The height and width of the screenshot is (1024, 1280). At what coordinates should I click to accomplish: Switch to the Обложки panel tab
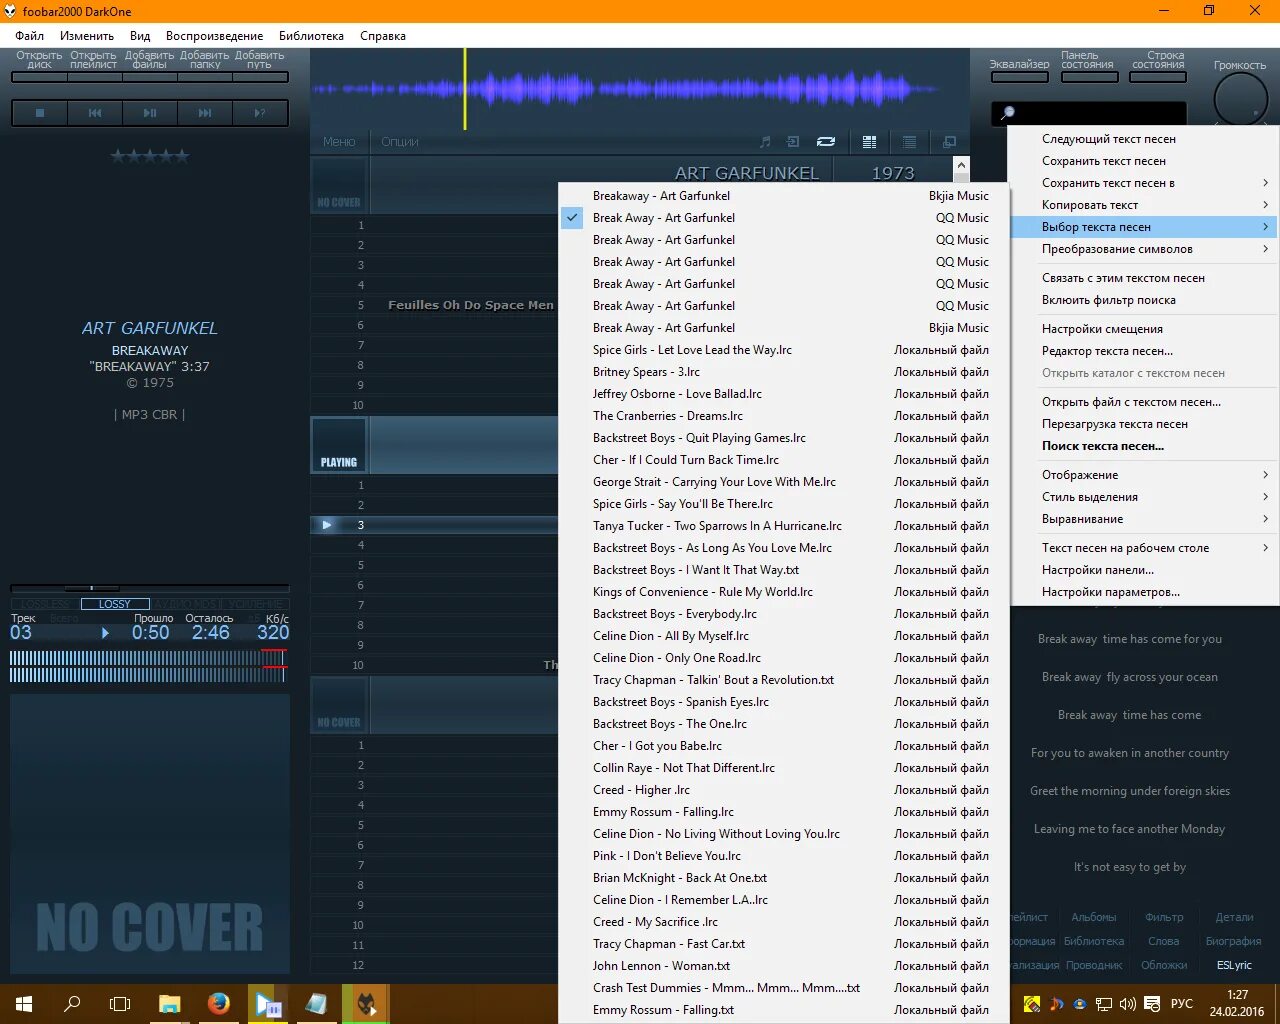click(x=1164, y=965)
